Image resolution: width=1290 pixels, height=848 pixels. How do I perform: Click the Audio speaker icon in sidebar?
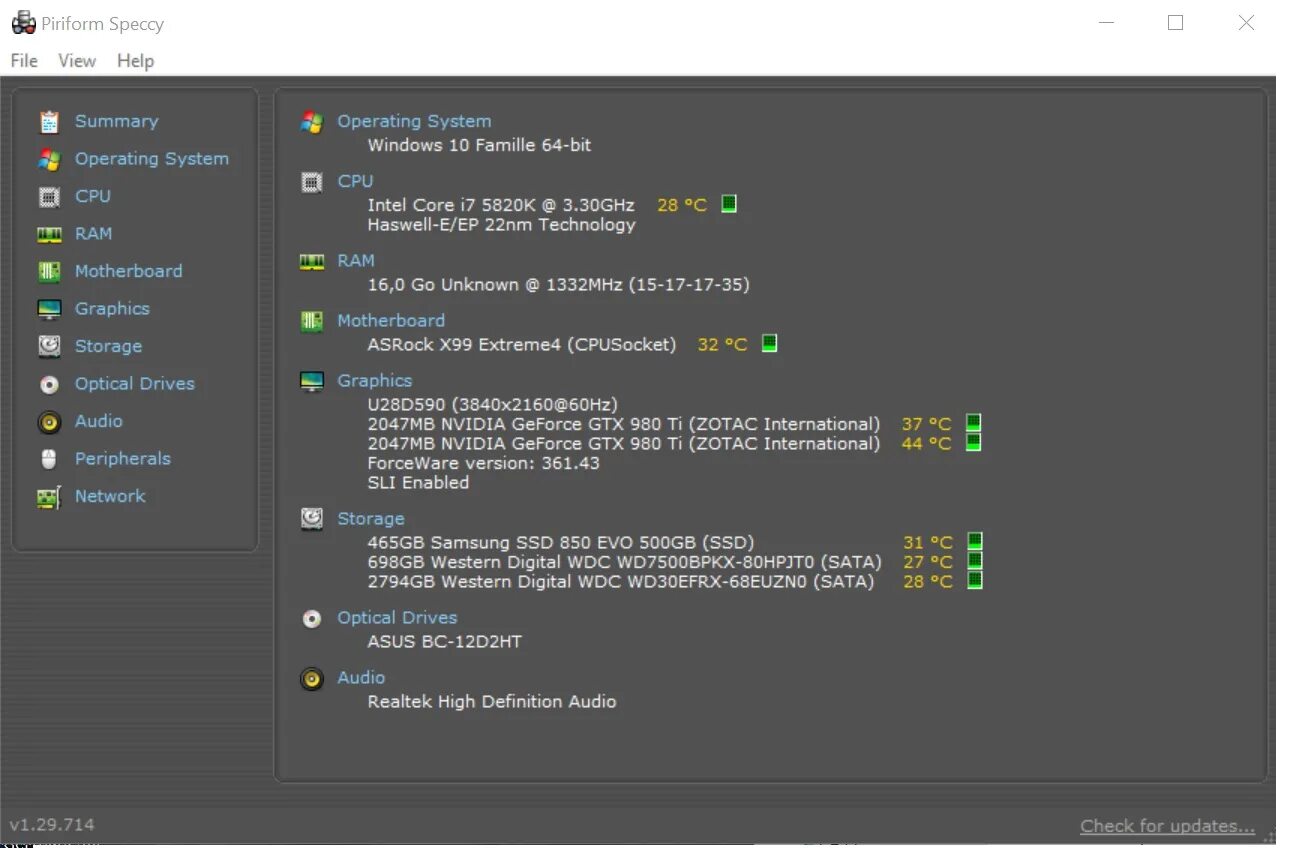[x=49, y=422]
